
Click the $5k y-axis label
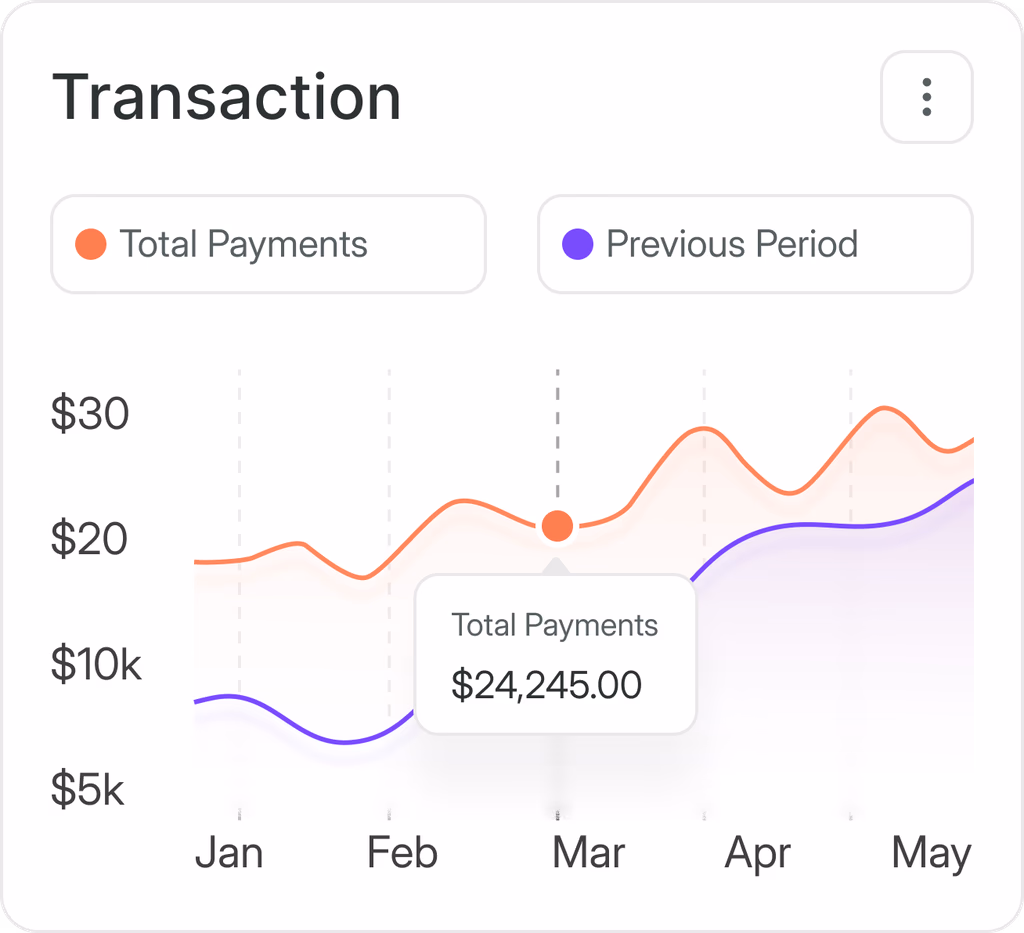[88, 789]
